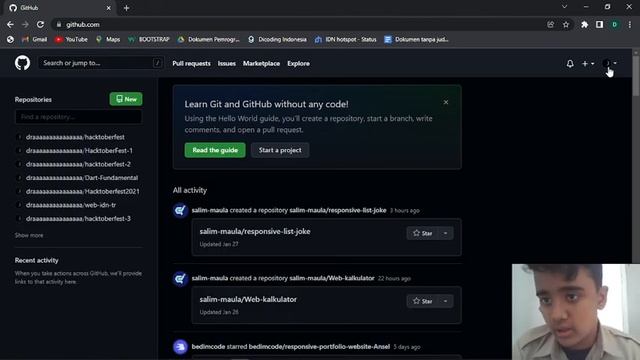Open salim-maula avatar beside responsive-list-joke event
Image resolution: width=640 pixels, height=360 pixels.
point(180,211)
